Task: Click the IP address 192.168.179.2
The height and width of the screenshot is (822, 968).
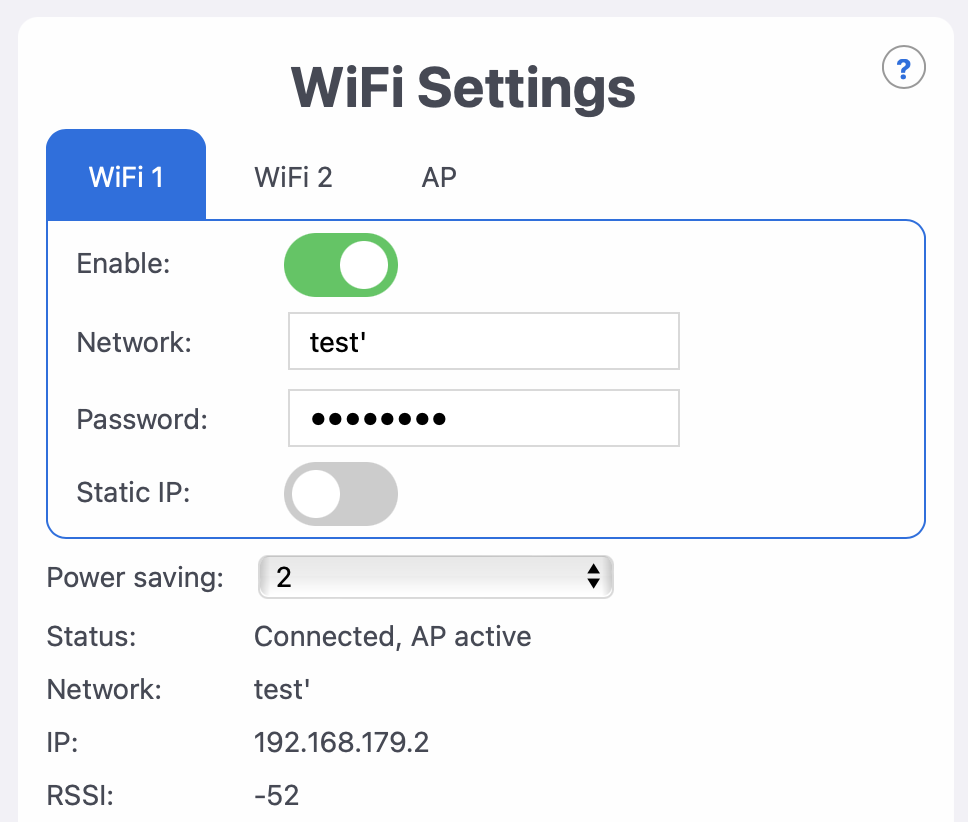Action: 340,743
